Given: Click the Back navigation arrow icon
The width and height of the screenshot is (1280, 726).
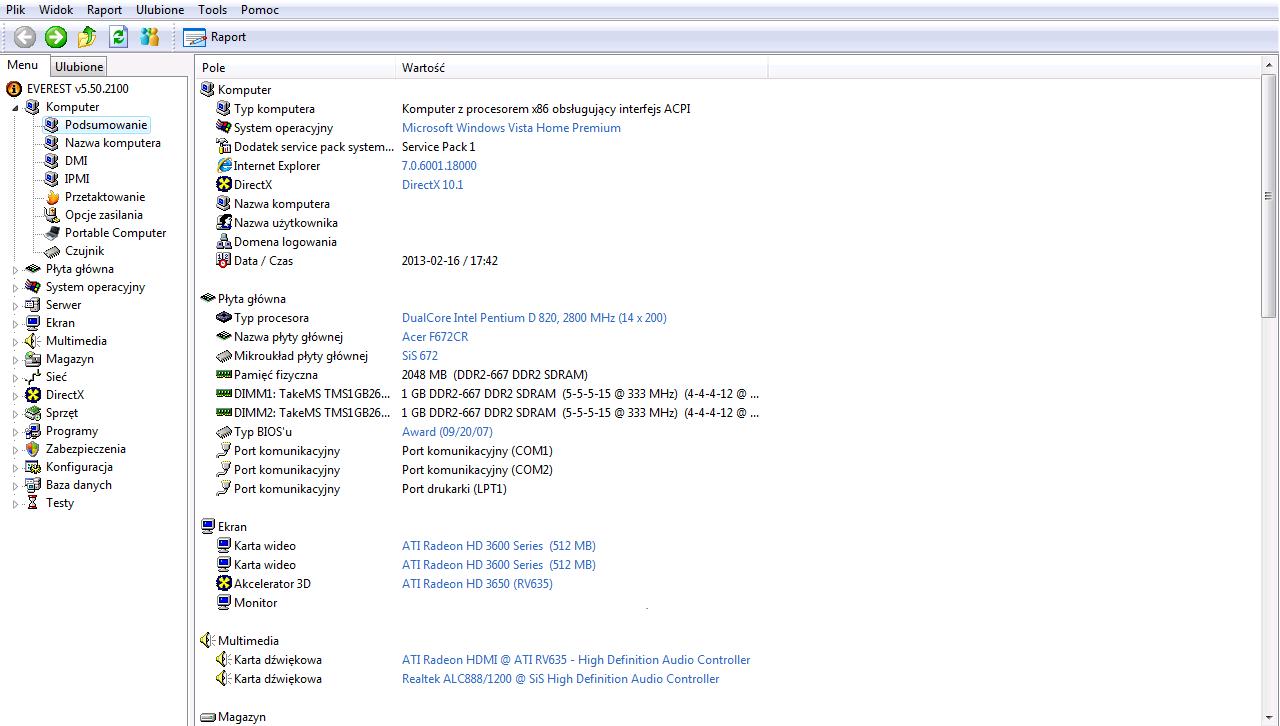Looking at the screenshot, I should (x=25, y=37).
